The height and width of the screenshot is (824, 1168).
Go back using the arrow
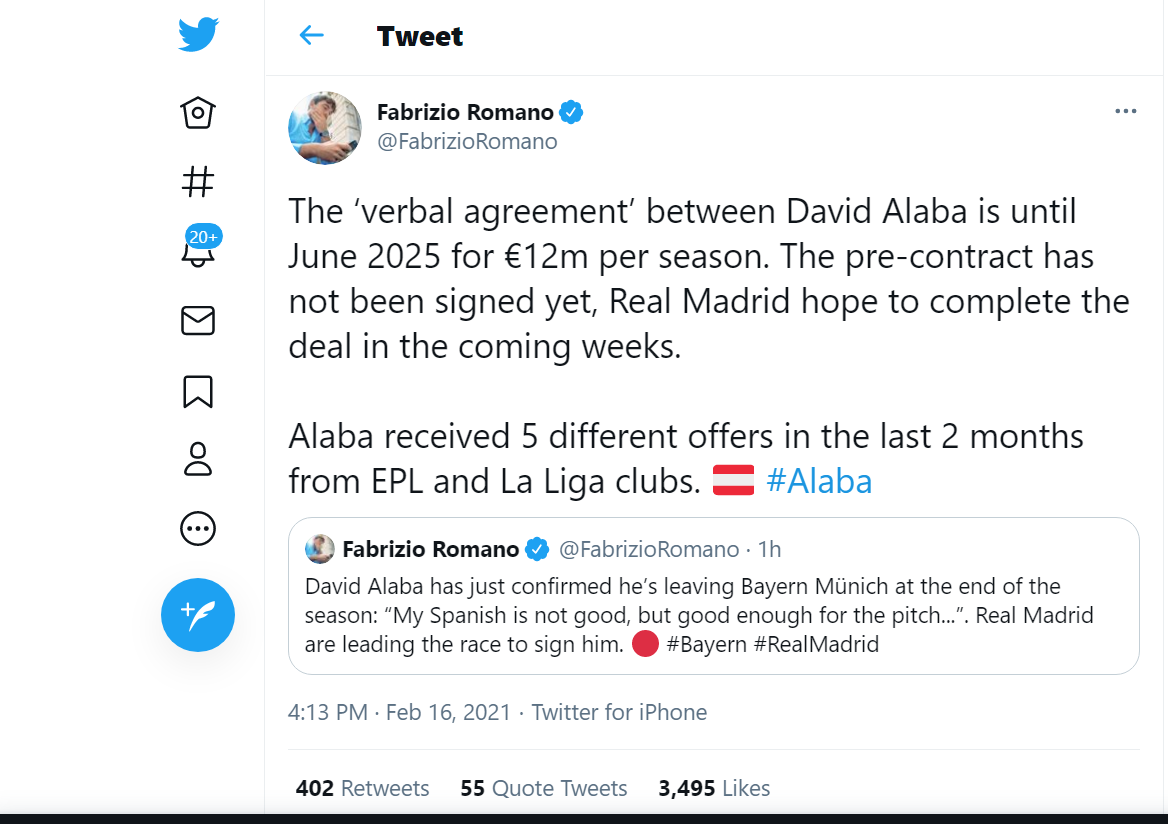point(311,36)
